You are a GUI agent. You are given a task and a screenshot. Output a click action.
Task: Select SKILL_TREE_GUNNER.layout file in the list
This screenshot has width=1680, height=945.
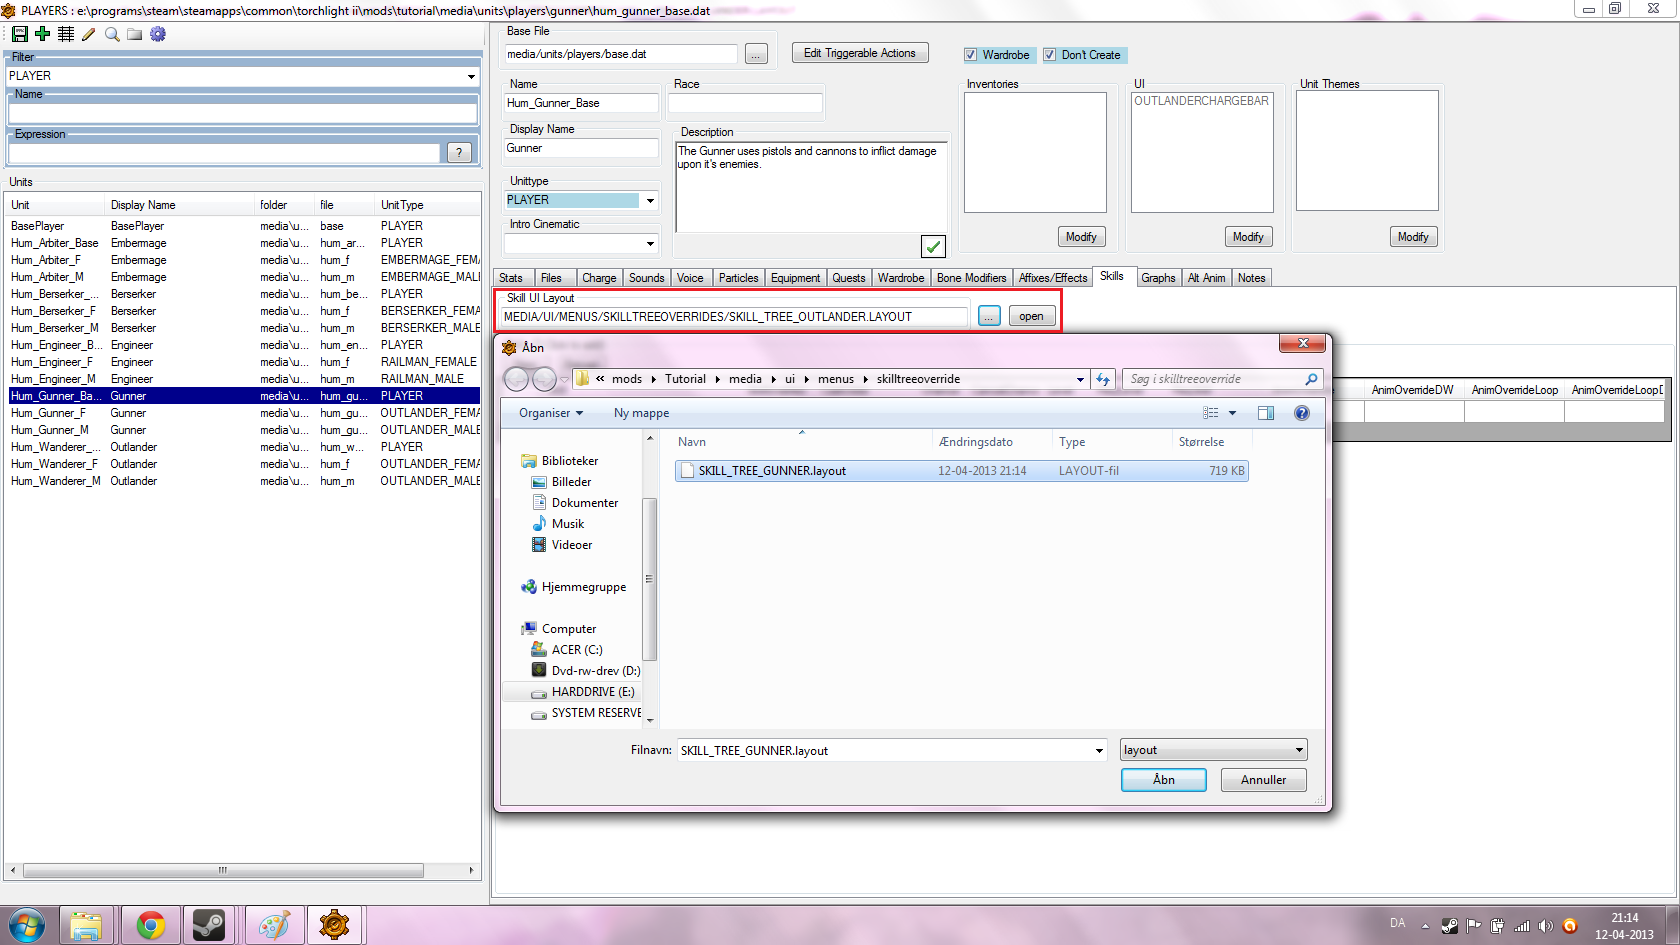pyautogui.click(x=962, y=471)
